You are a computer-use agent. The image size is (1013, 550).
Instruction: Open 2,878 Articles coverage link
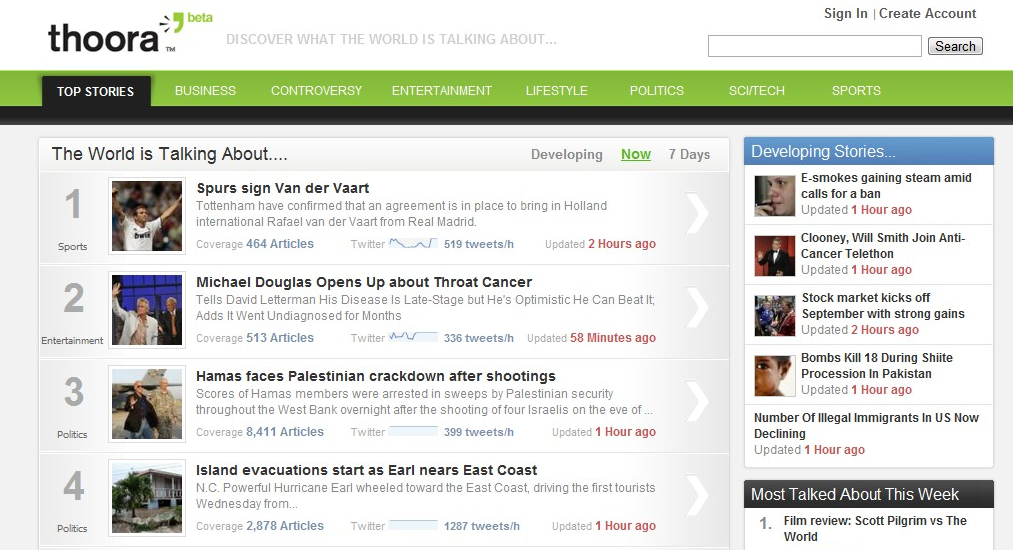pos(285,525)
